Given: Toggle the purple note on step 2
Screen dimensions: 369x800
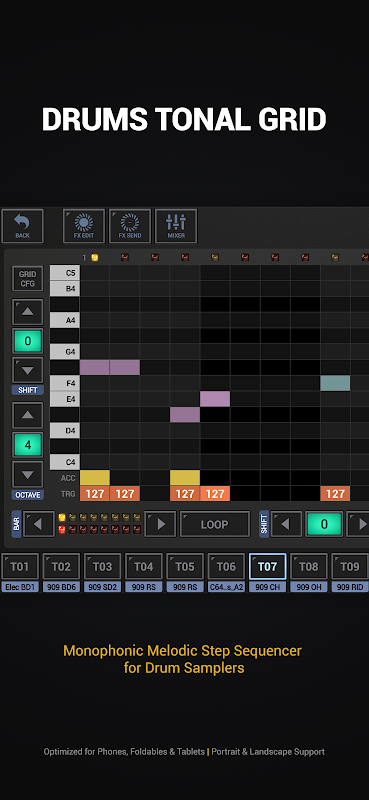Looking at the screenshot, I should [125, 367].
